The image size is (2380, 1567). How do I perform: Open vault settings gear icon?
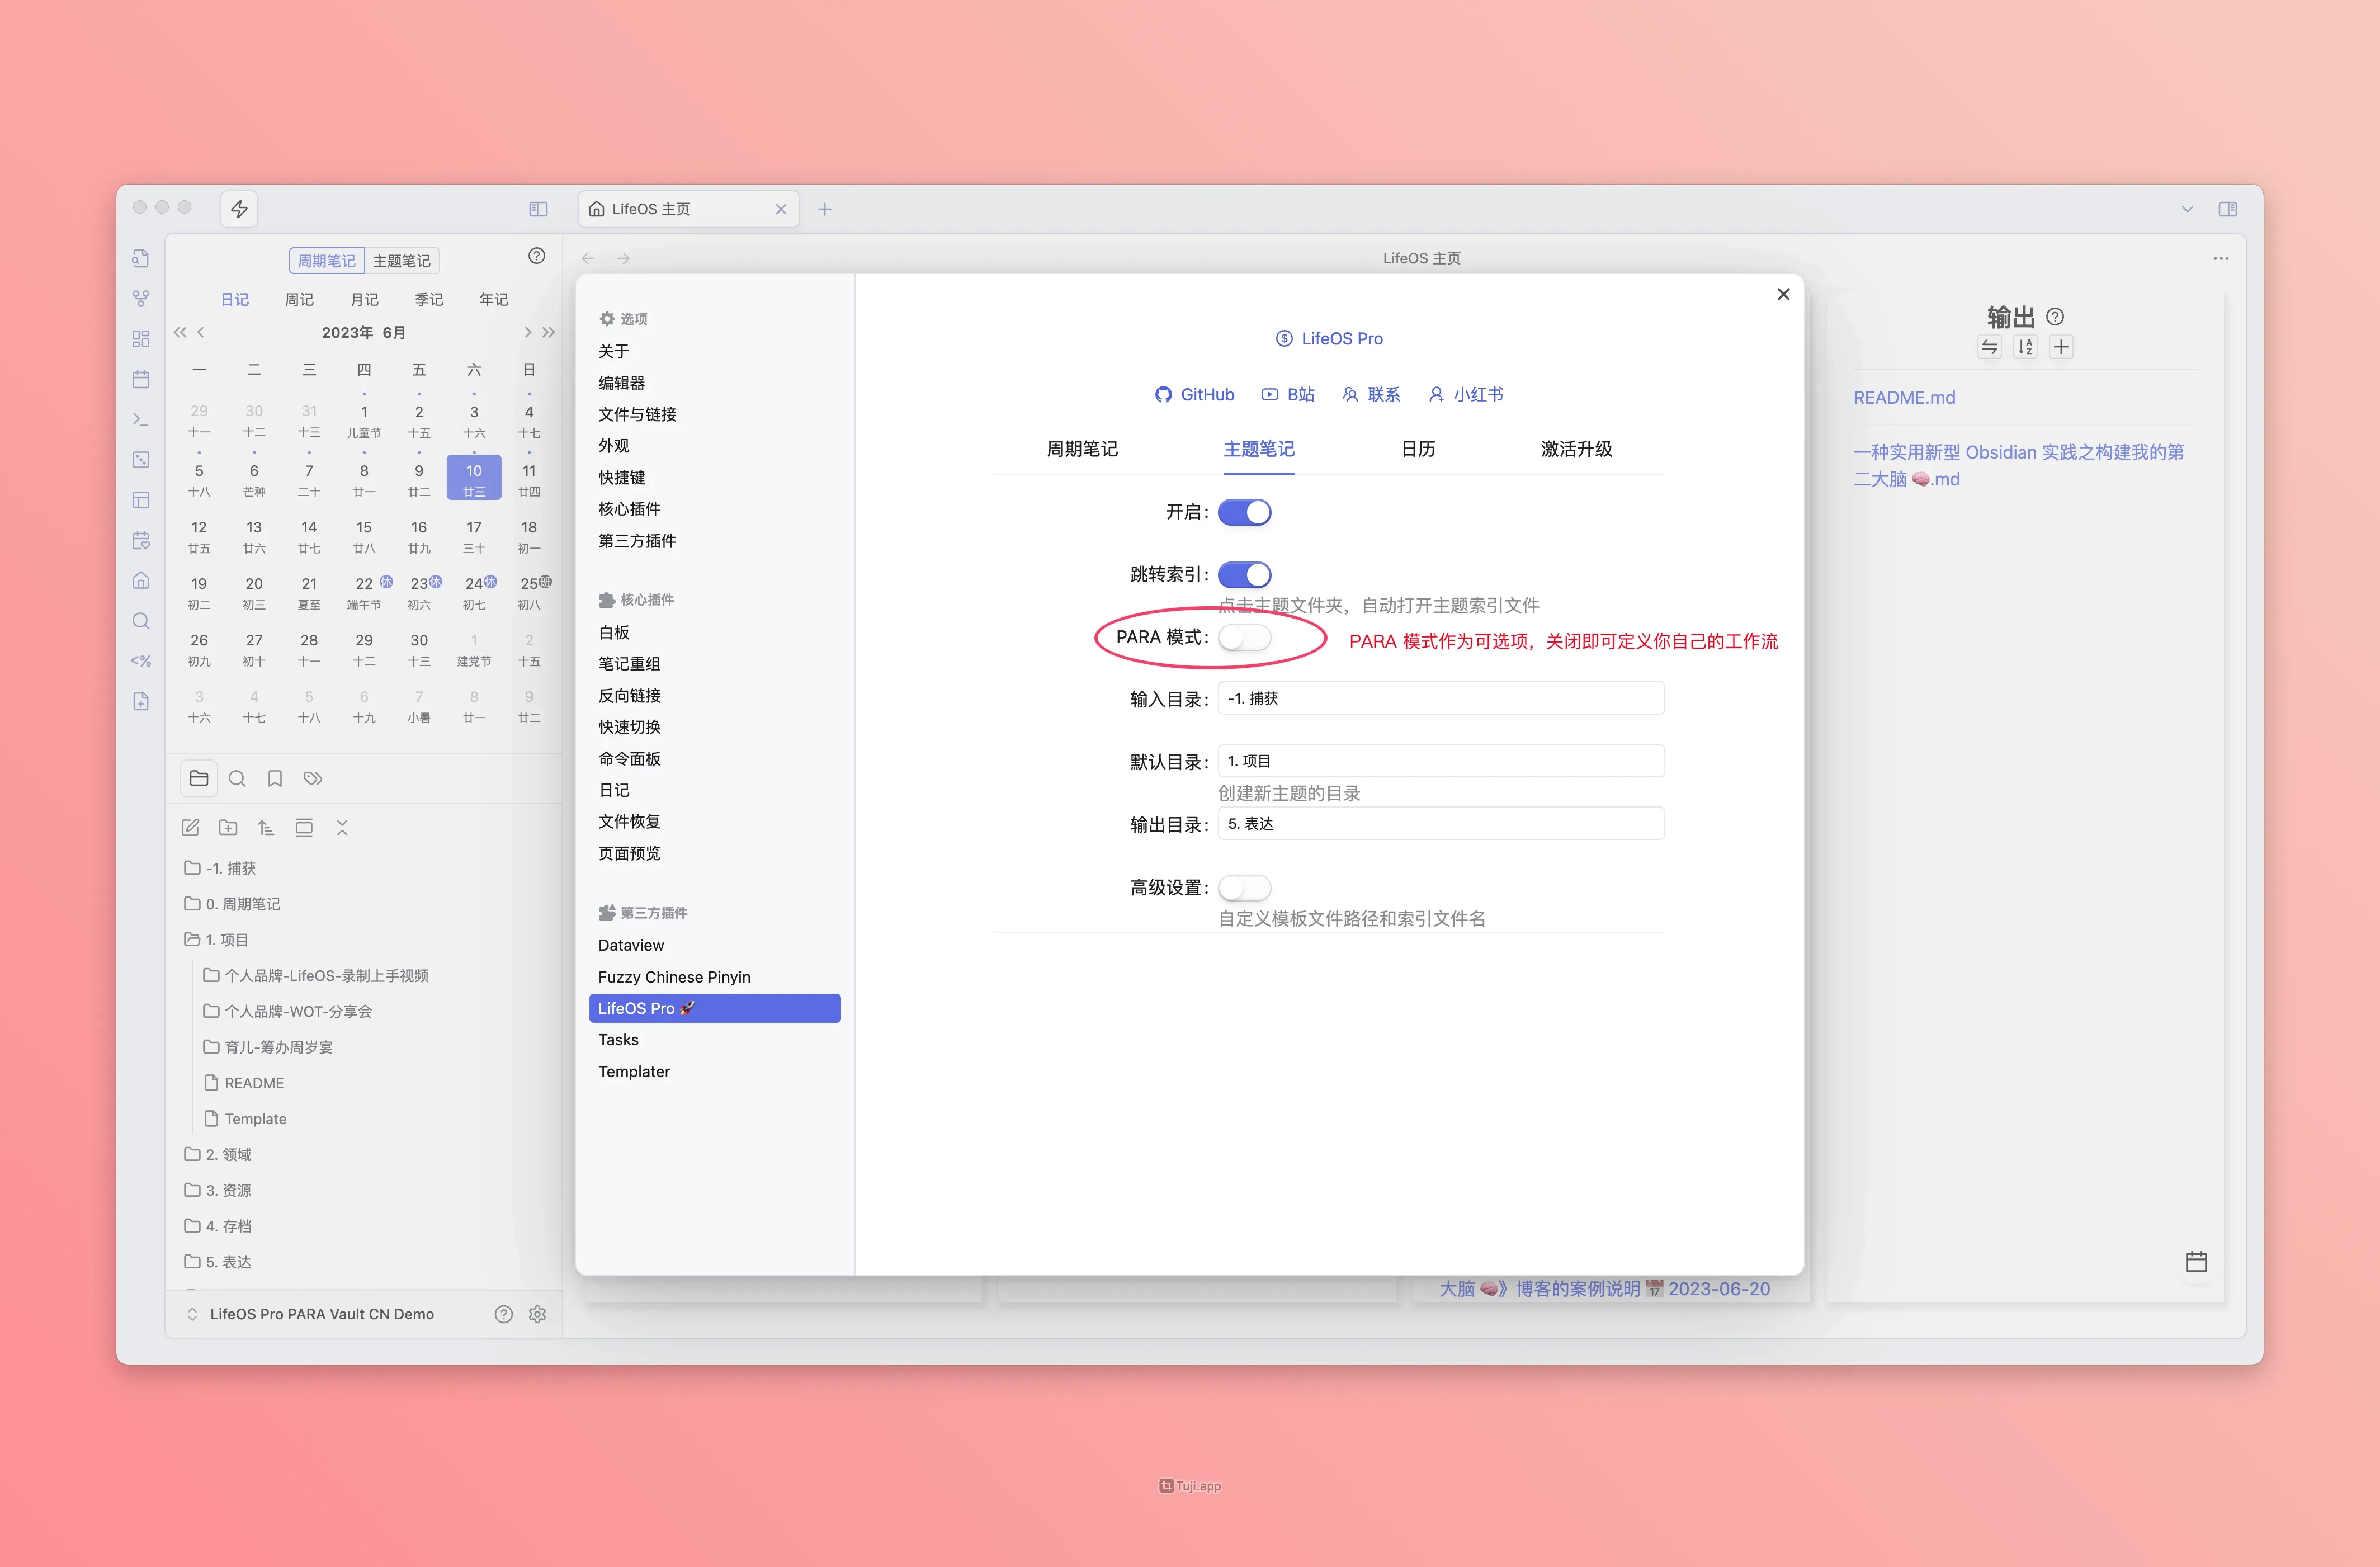537,1314
